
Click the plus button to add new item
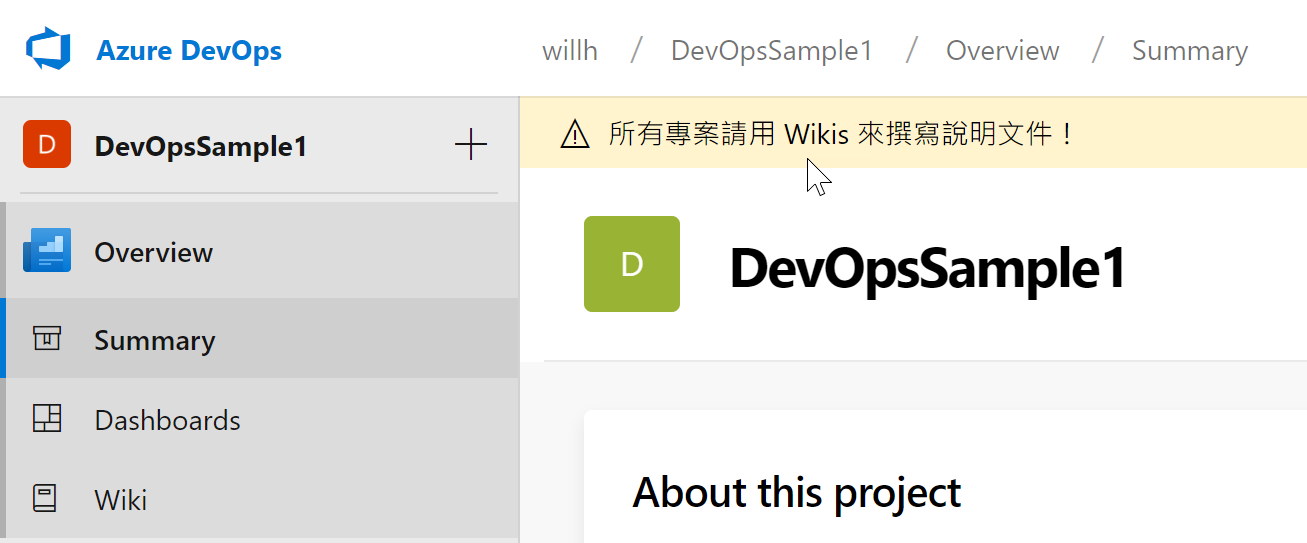pyautogui.click(x=471, y=146)
